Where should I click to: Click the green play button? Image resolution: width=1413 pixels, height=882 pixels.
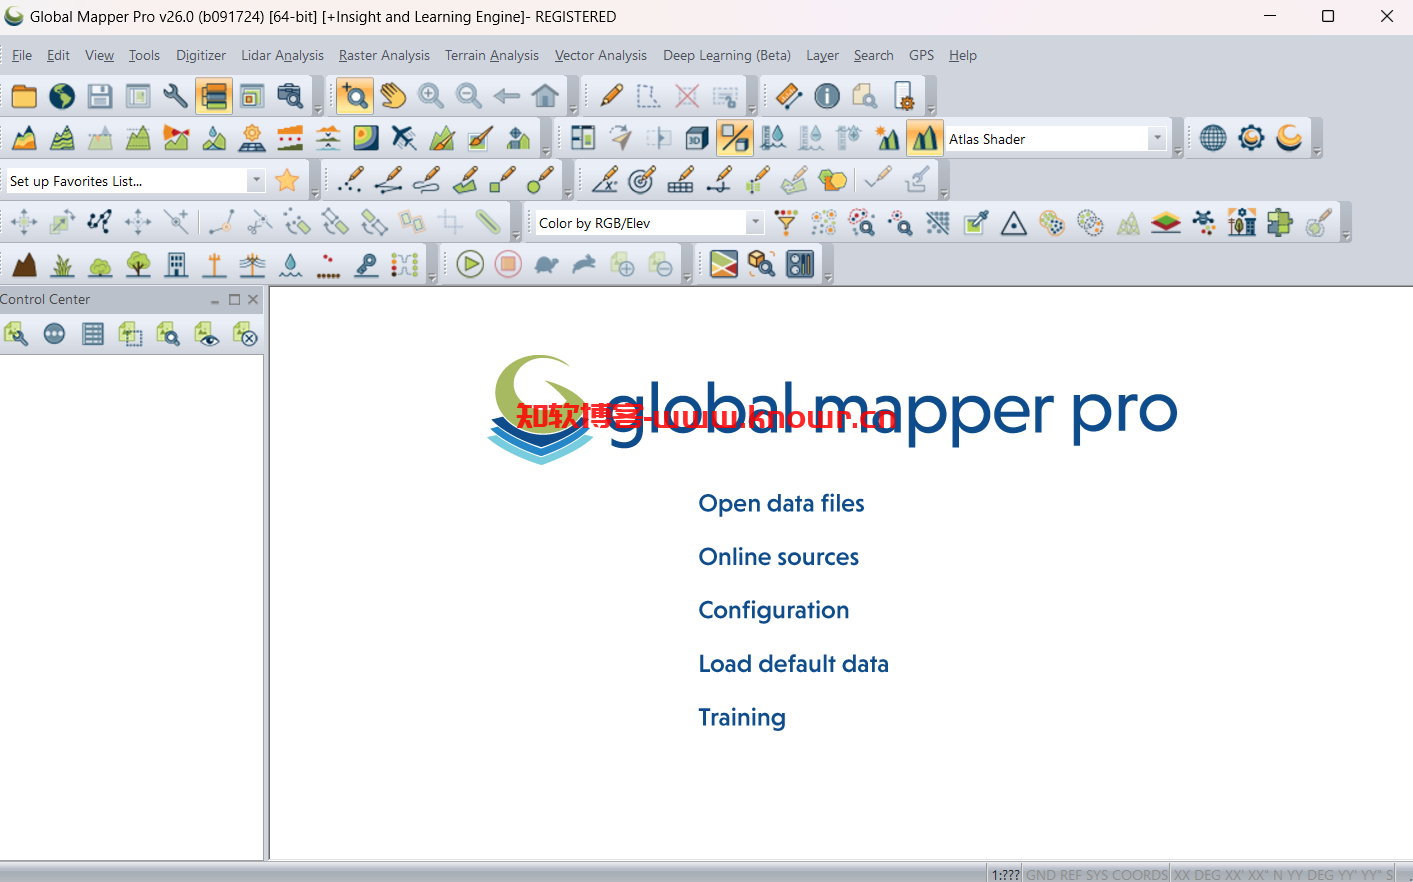point(470,264)
